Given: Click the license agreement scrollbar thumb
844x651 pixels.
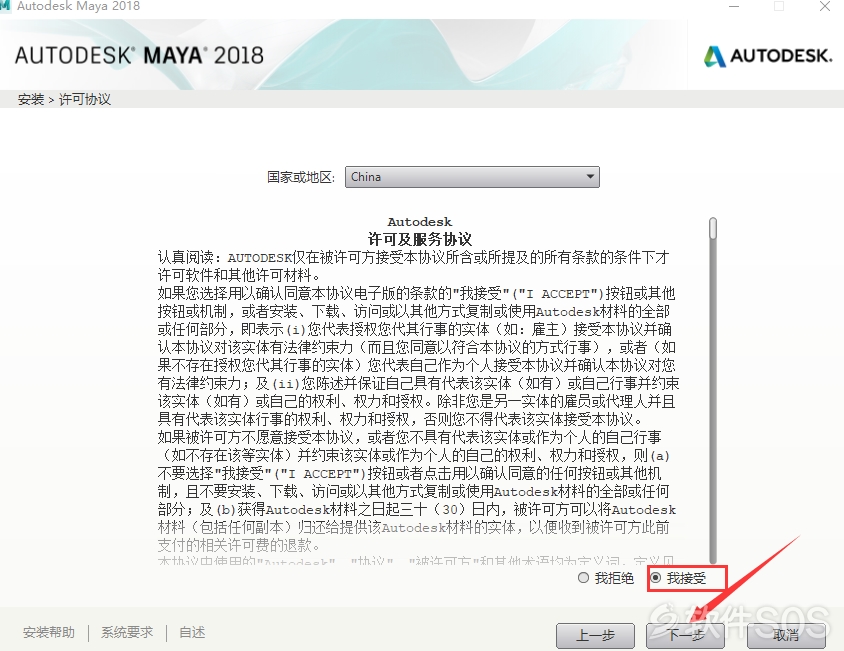Looking at the screenshot, I should 713,228.
